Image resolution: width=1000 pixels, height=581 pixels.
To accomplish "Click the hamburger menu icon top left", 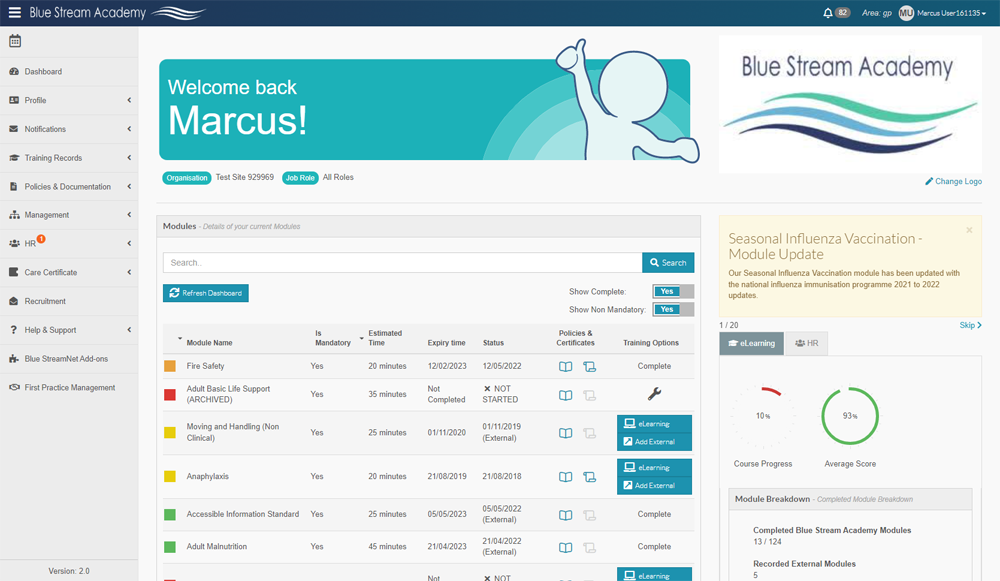I will [13, 12].
